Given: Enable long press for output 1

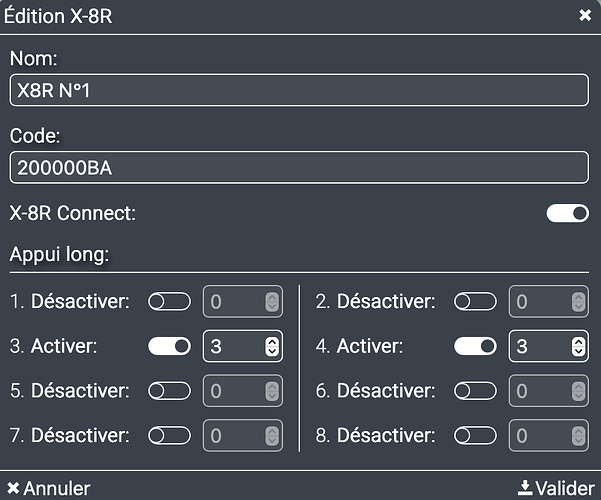Looking at the screenshot, I should point(169,301).
